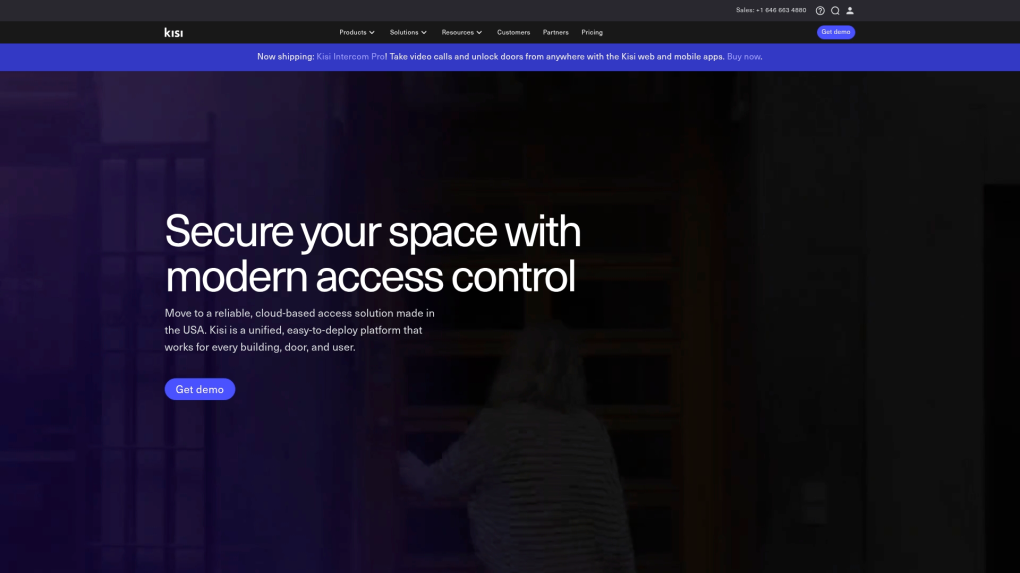
Task: Open the Customers page
Action: (x=513, y=33)
